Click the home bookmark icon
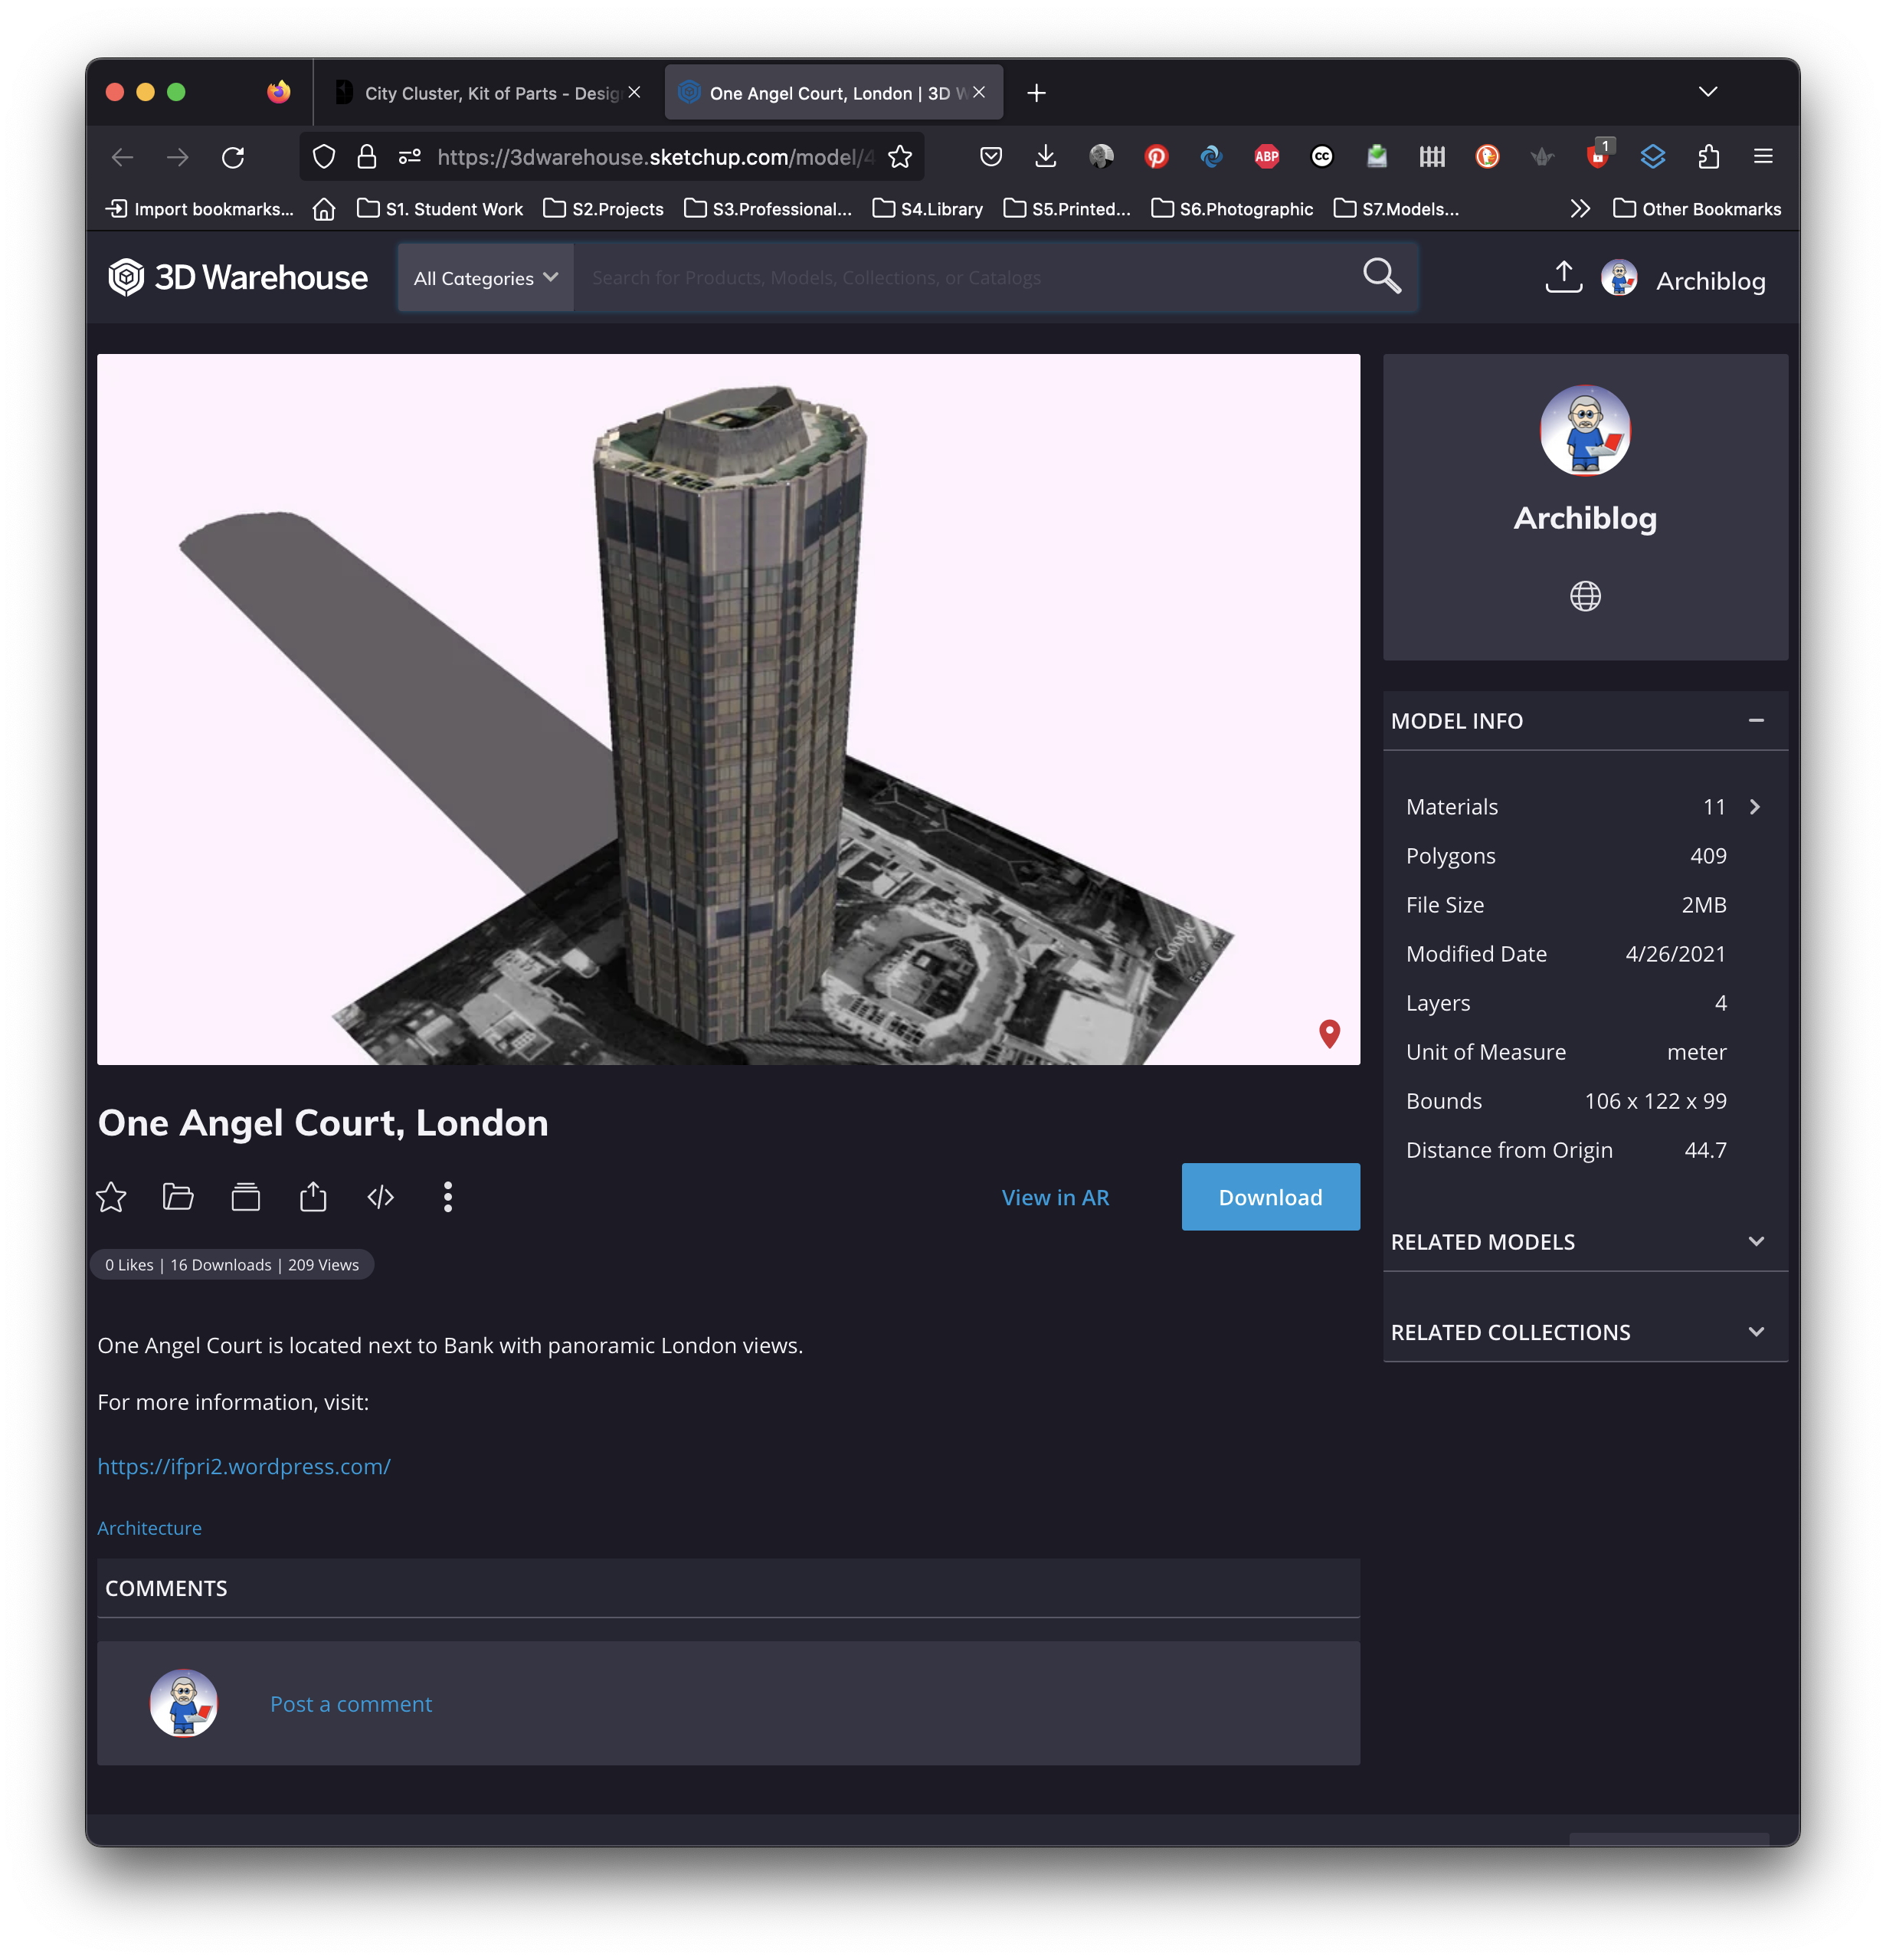This screenshot has height=1960, width=1886. [x=324, y=209]
